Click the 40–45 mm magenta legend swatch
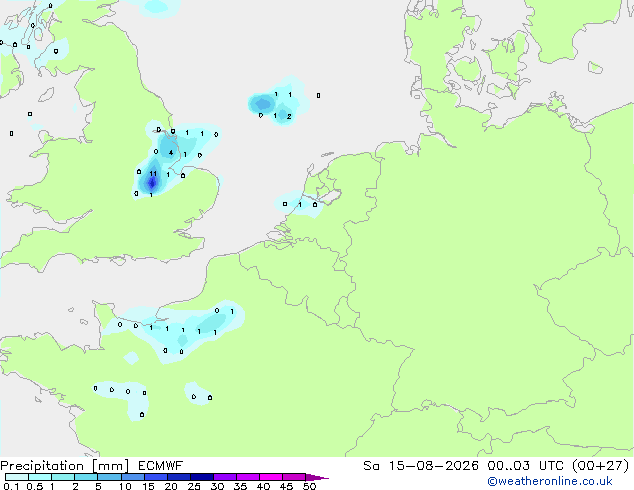 271,477
